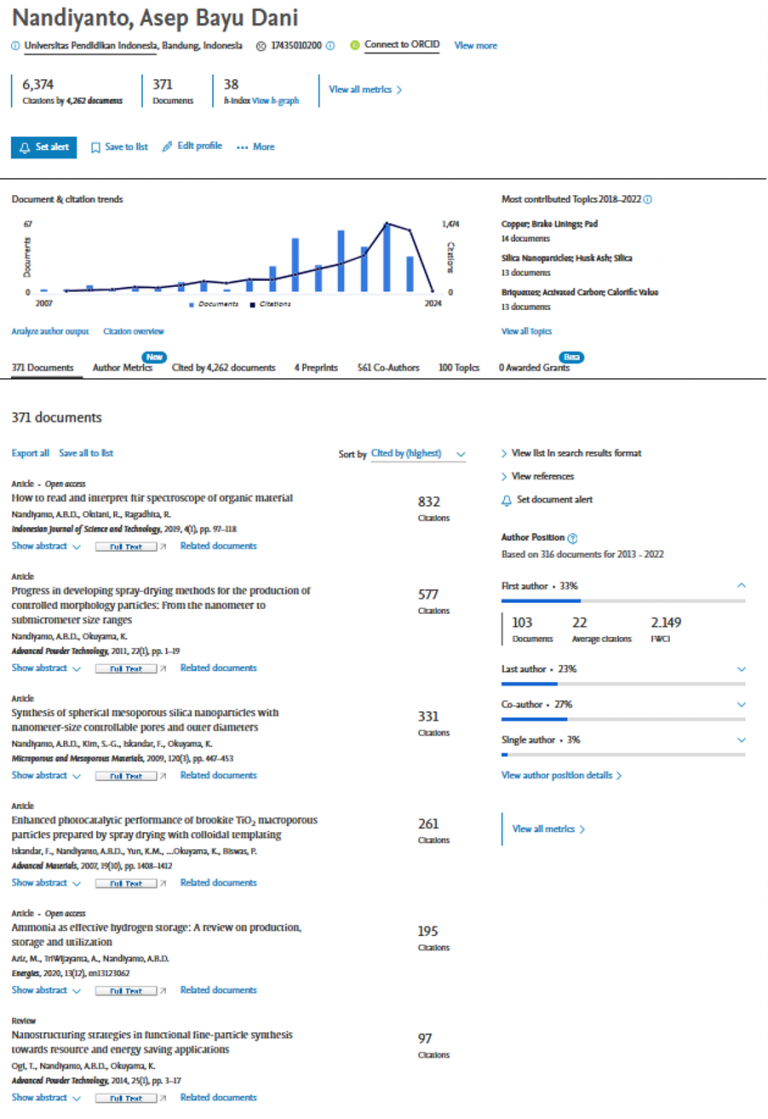Screen dimensions: 768x1119
Task: Open Analyze author output link
Action: [x=50, y=332]
